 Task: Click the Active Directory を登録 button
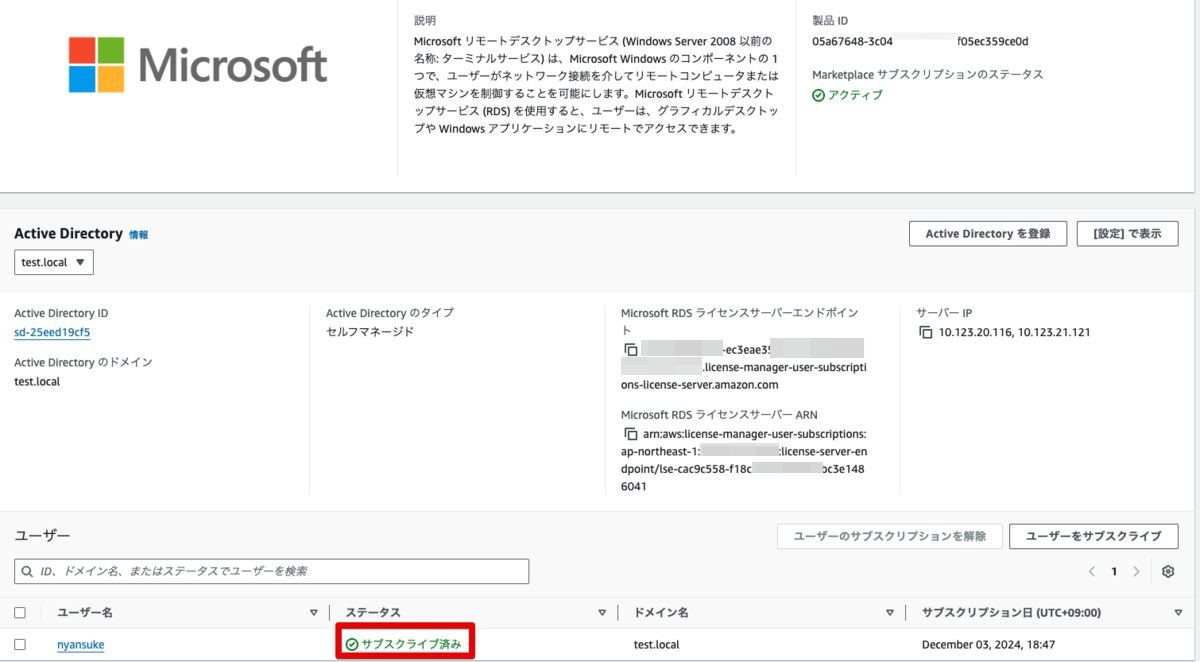point(988,233)
